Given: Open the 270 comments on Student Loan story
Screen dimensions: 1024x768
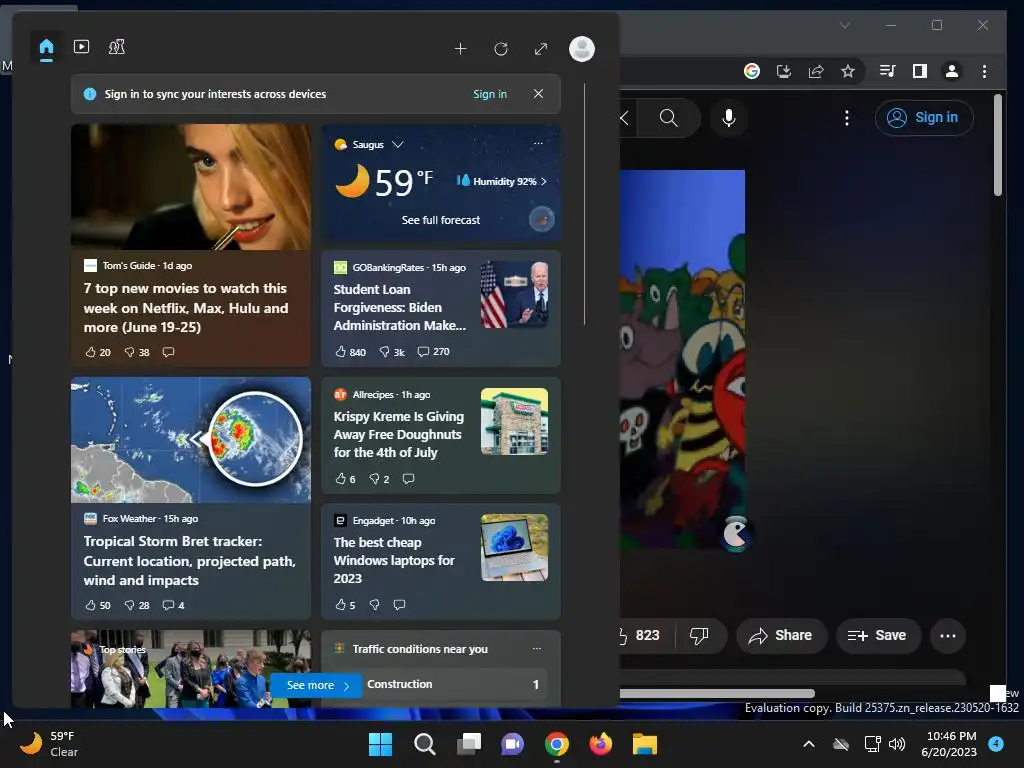Looking at the screenshot, I should [x=434, y=351].
